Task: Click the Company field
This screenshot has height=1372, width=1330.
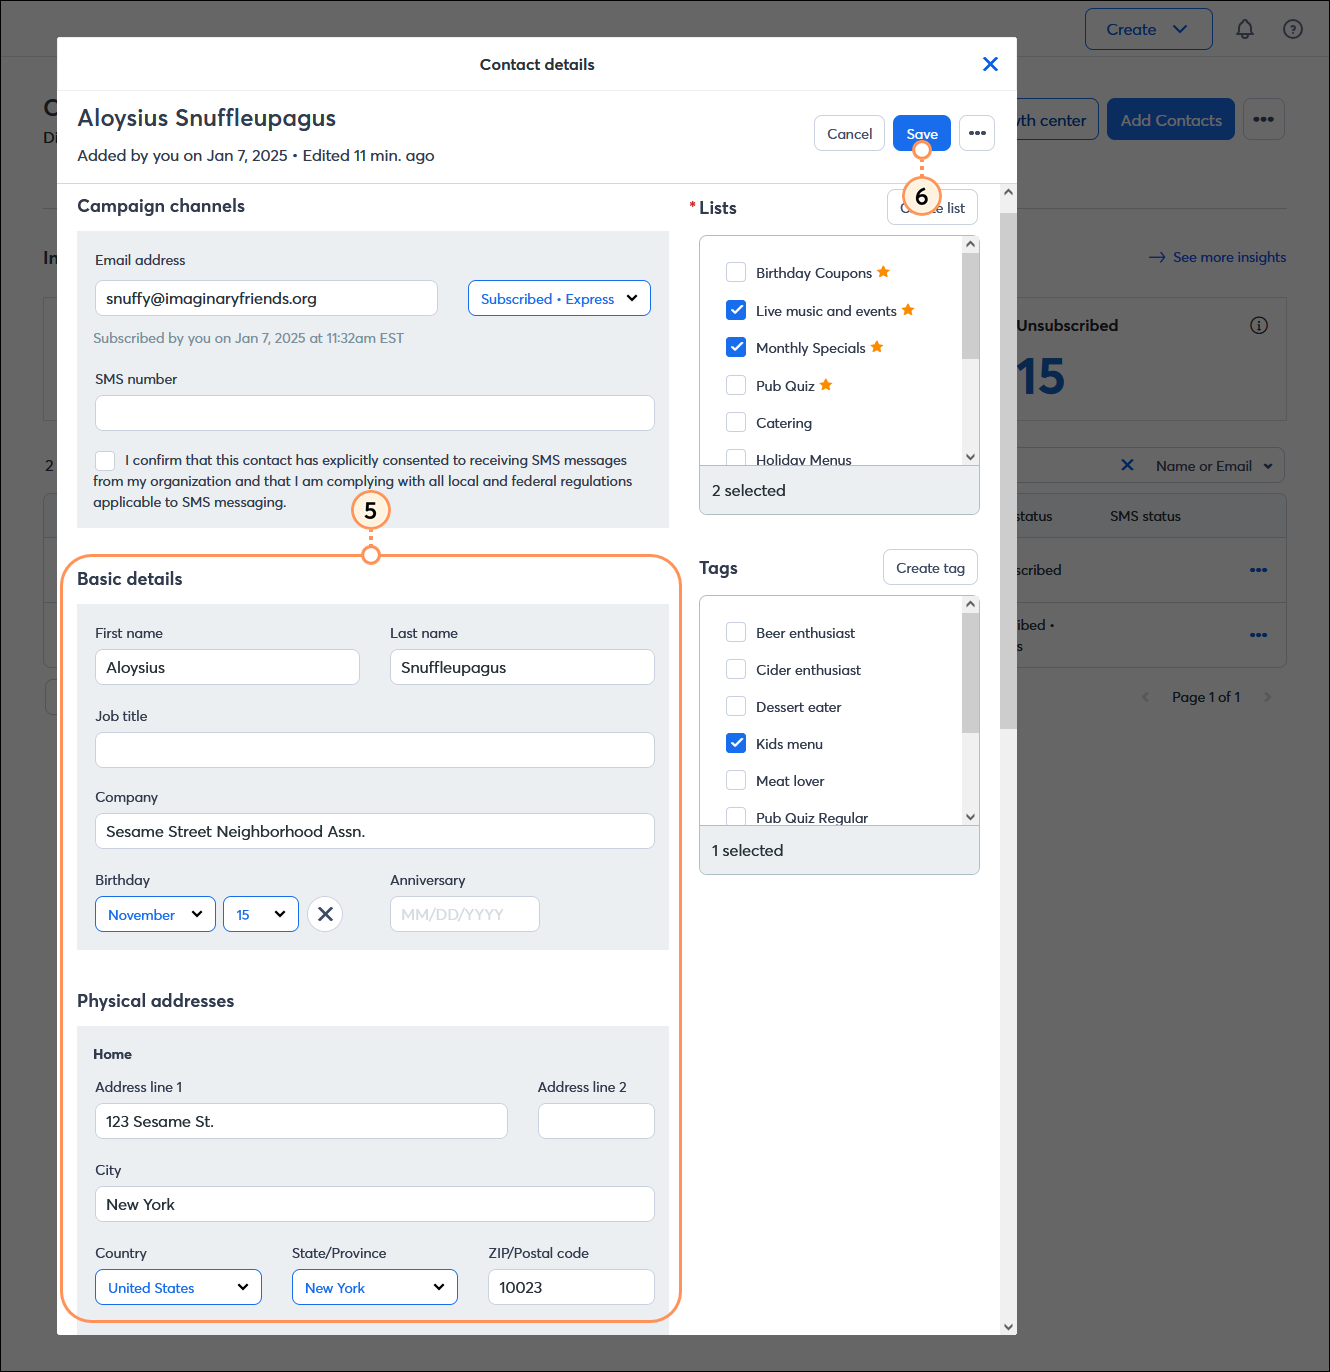Action: 375,831
